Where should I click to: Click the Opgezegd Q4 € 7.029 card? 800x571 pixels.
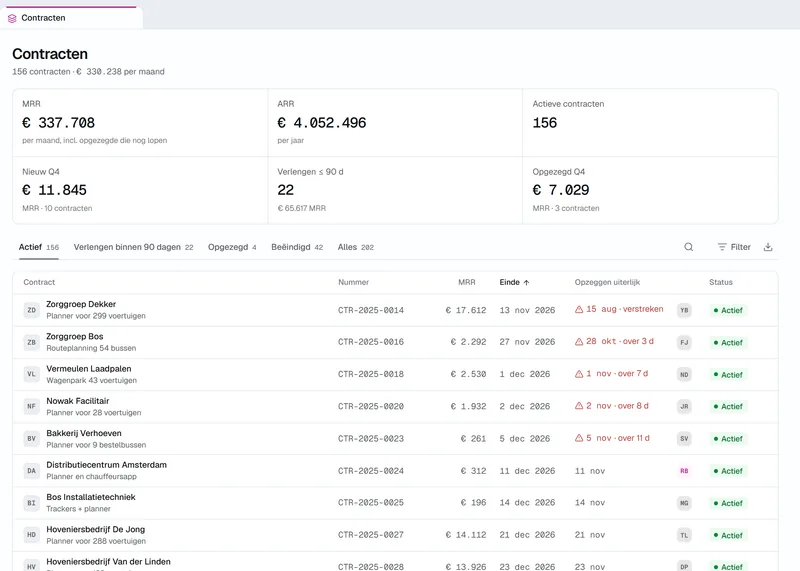(650, 190)
